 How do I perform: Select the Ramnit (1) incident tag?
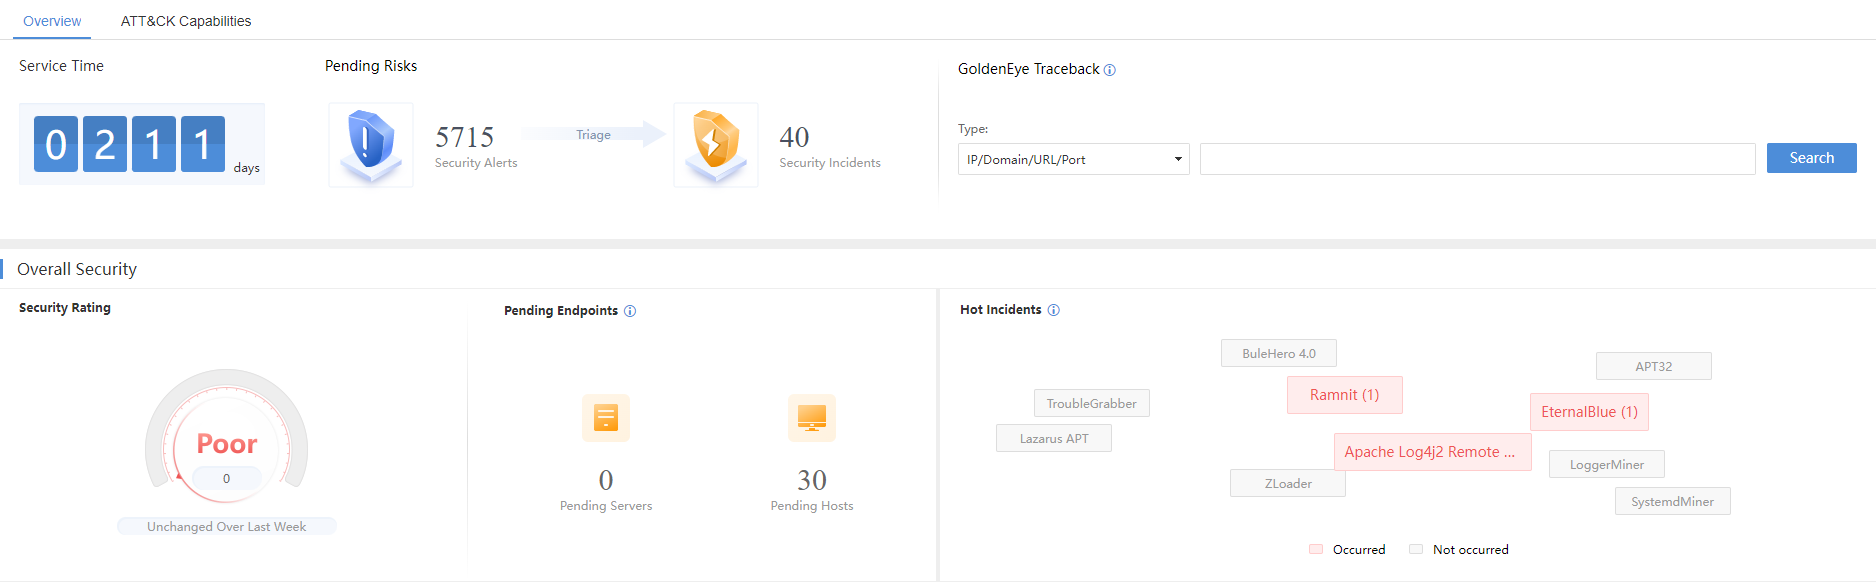point(1344,395)
